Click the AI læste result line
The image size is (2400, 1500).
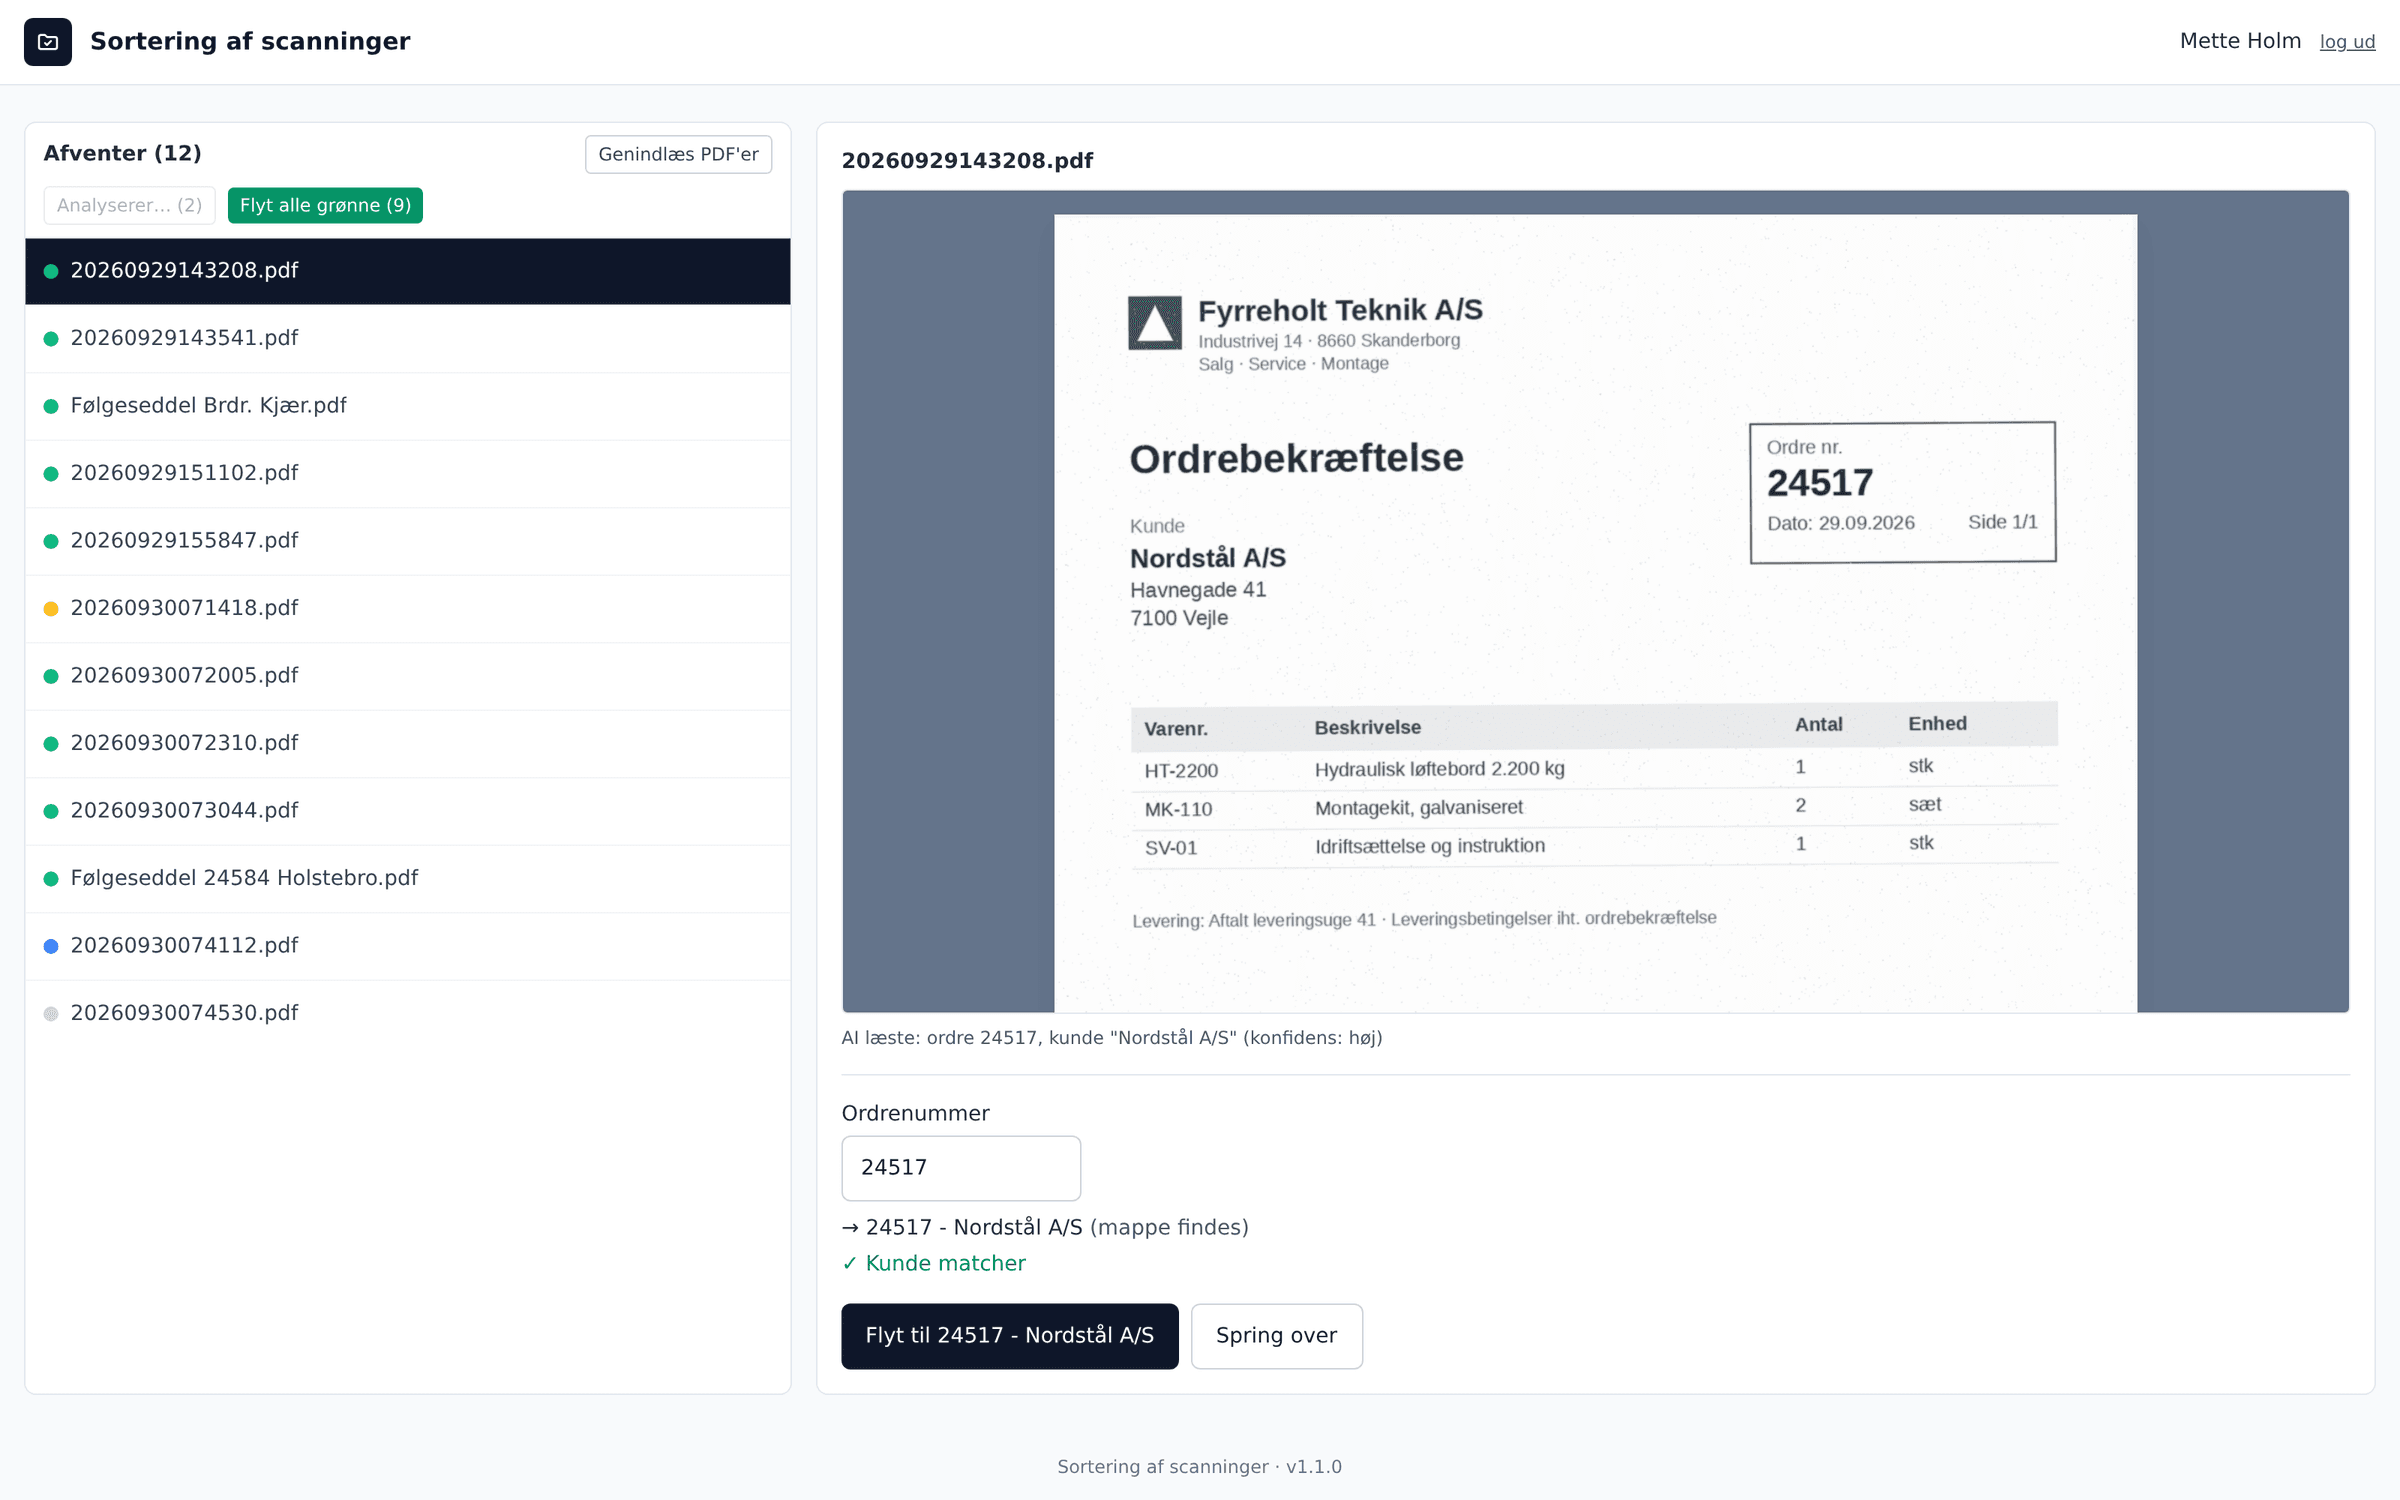point(1112,1038)
